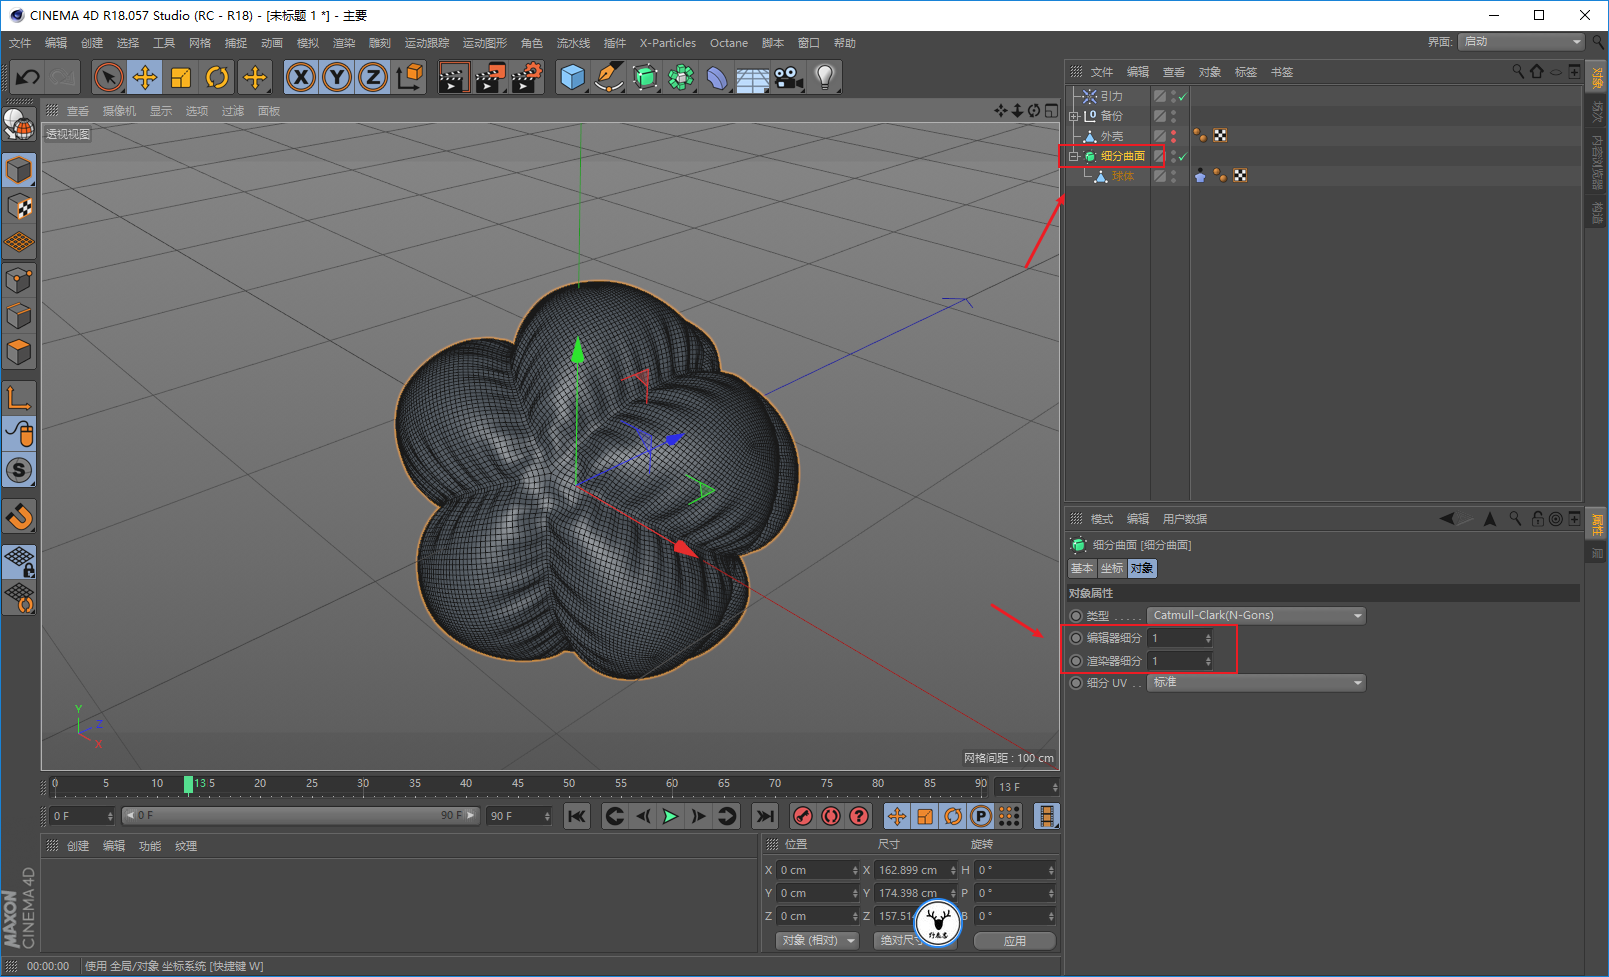The height and width of the screenshot is (977, 1609).
Task: Add a Subdivision Surface generator icon
Action: (645, 77)
